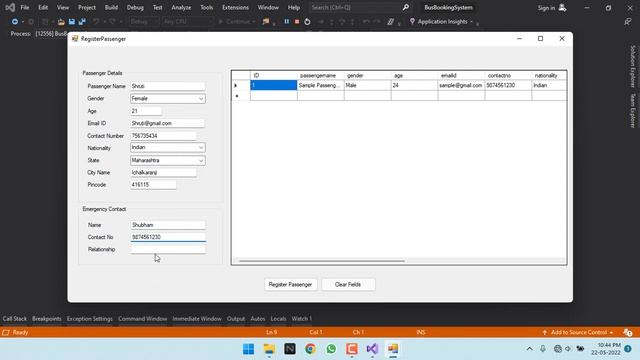This screenshot has height=360, width=640.
Task: Open WhatsApp from the taskbar
Action: (331, 349)
